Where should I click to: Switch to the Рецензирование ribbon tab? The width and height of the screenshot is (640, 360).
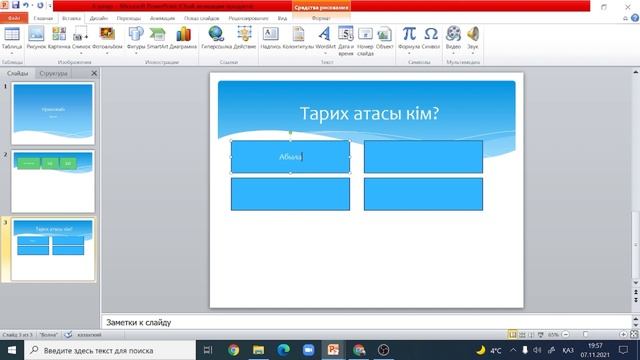pyautogui.click(x=248, y=18)
